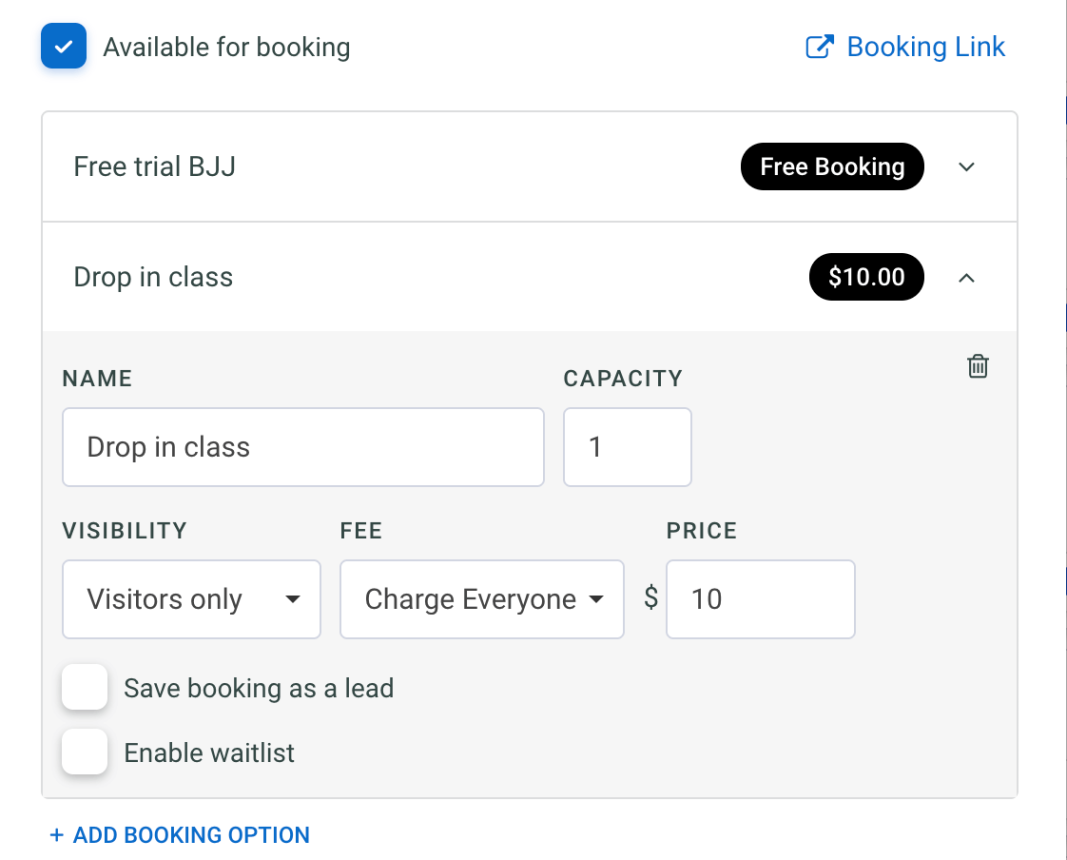1067x860 pixels.
Task: Select the Drop in class row header
Action: [x=400, y=277]
